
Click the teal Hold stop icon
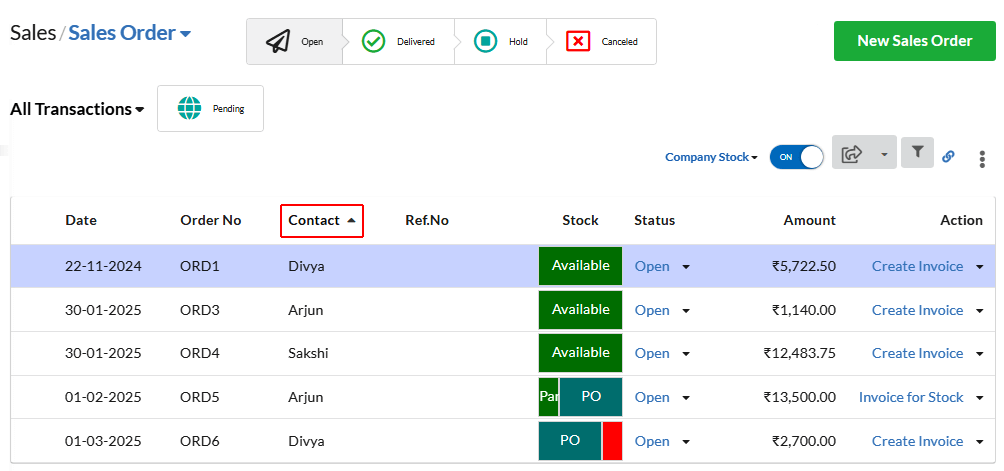[485, 42]
